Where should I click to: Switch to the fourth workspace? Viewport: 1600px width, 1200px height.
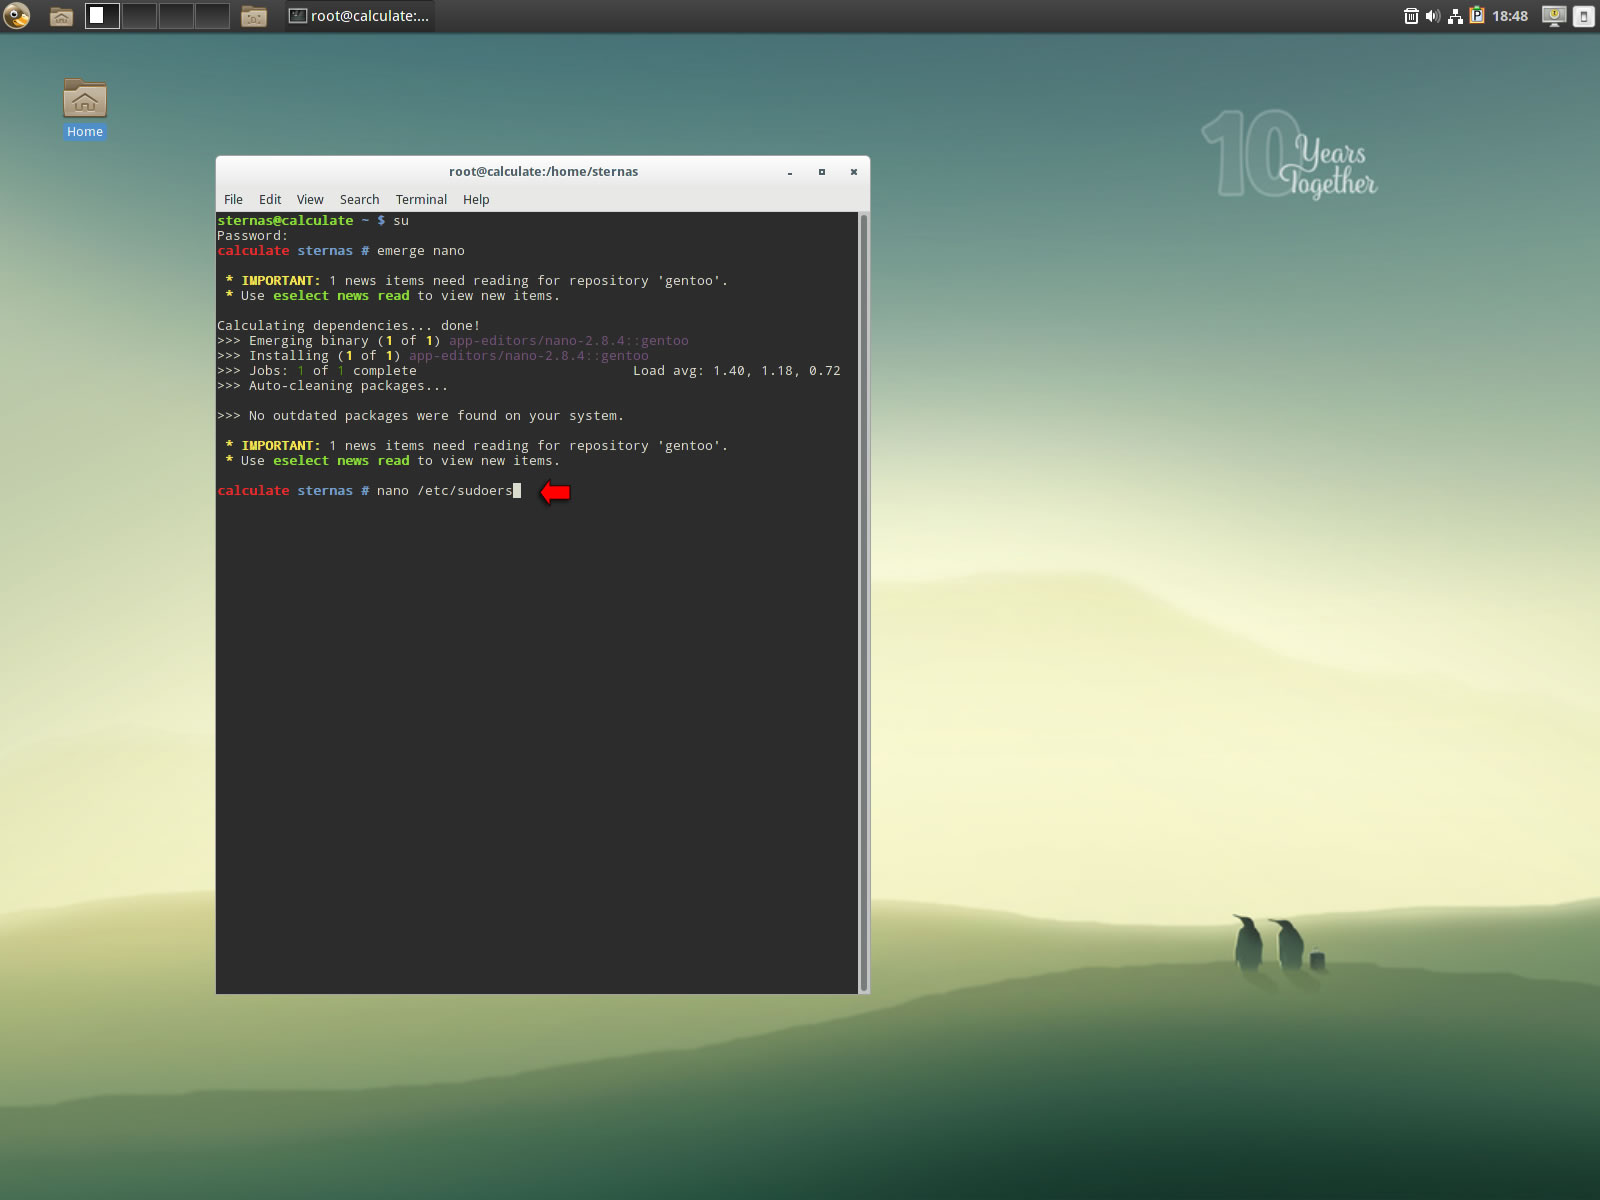(212, 16)
